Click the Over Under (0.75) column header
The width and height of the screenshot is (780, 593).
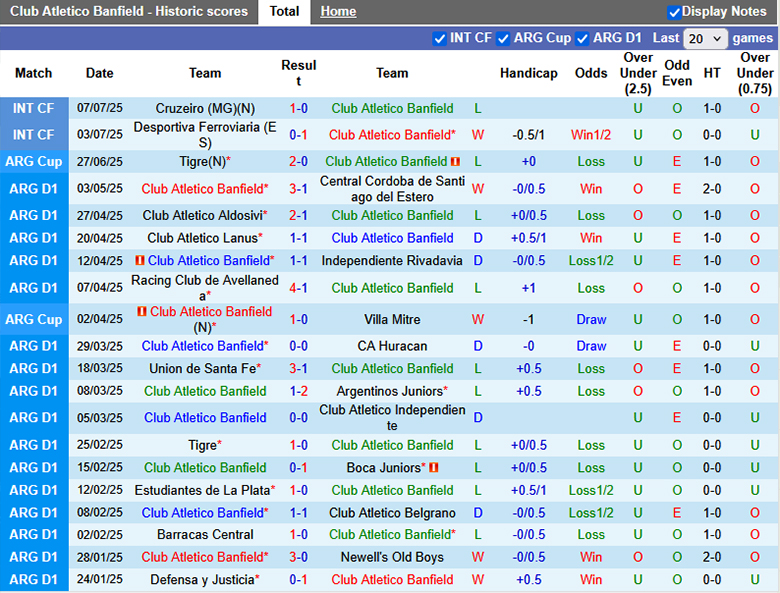(755, 73)
